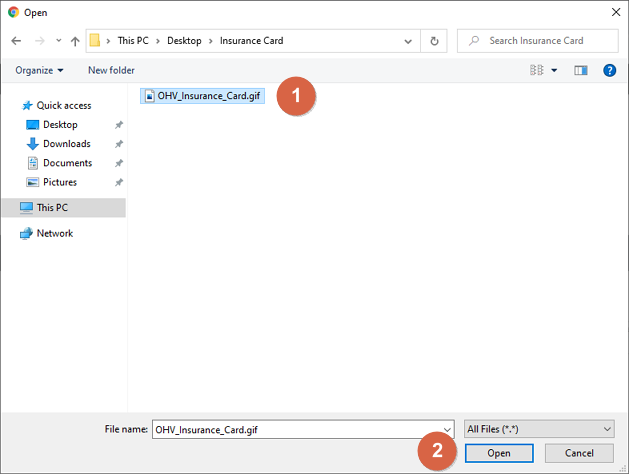Toggle the preview pane icon
The height and width of the screenshot is (474, 629).
[x=581, y=70]
